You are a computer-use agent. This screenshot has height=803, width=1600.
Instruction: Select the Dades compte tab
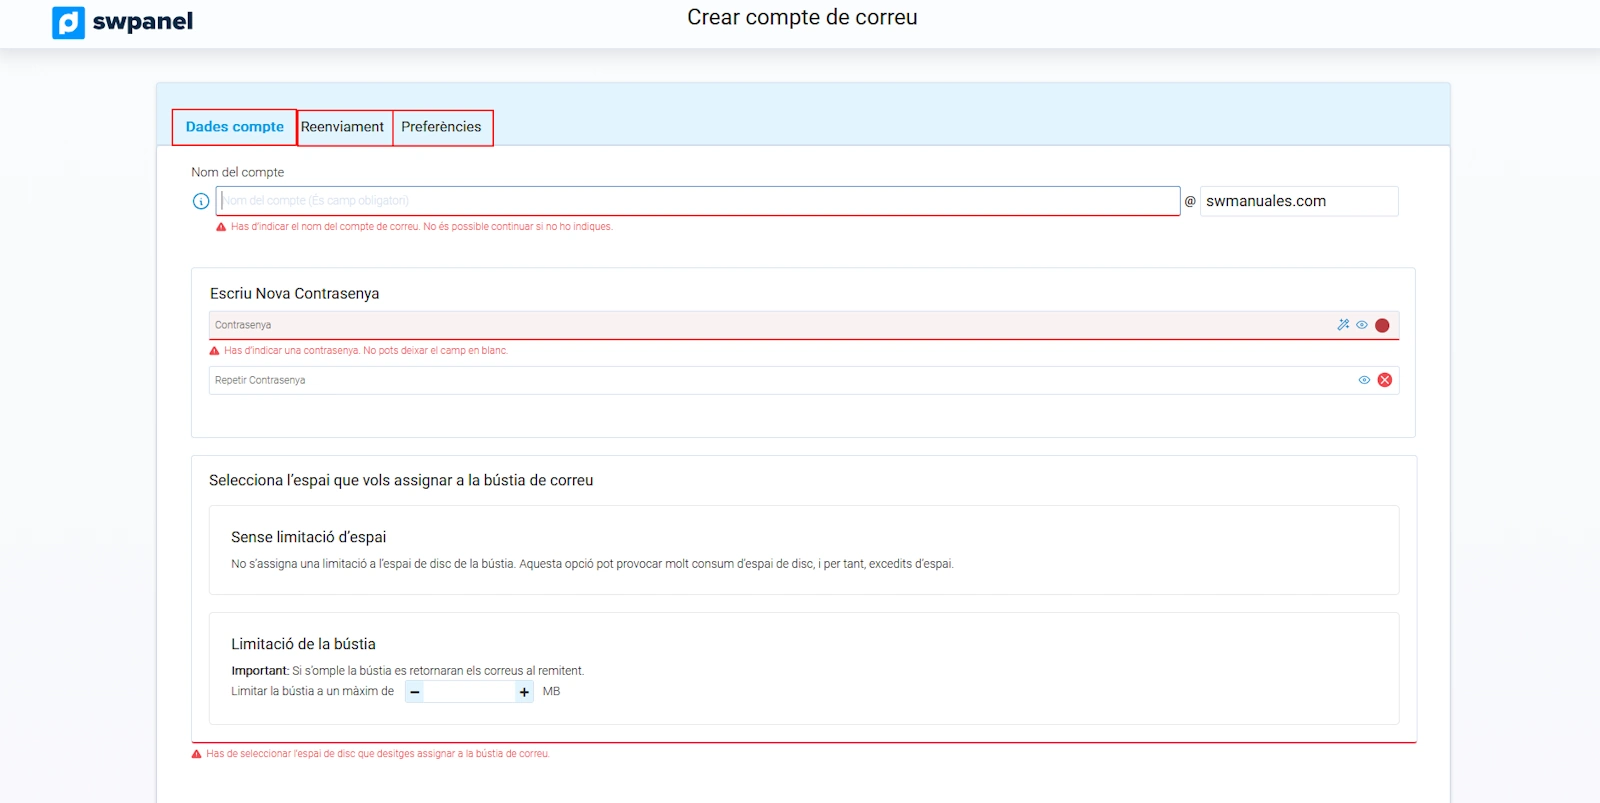[x=235, y=127]
